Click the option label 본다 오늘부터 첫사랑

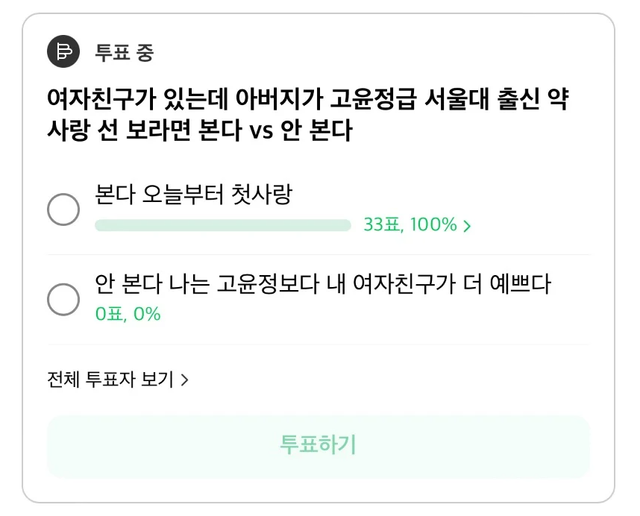click(193, 194)
